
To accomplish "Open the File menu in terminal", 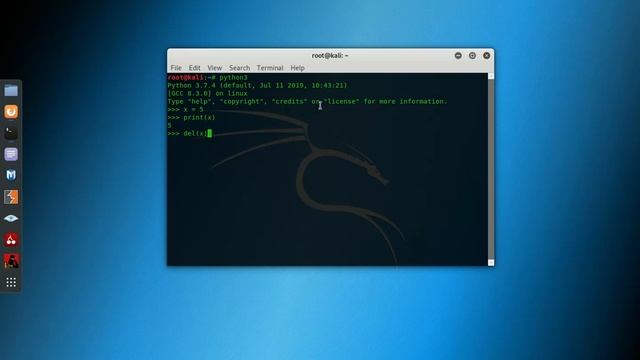I will tap(176, 68).
